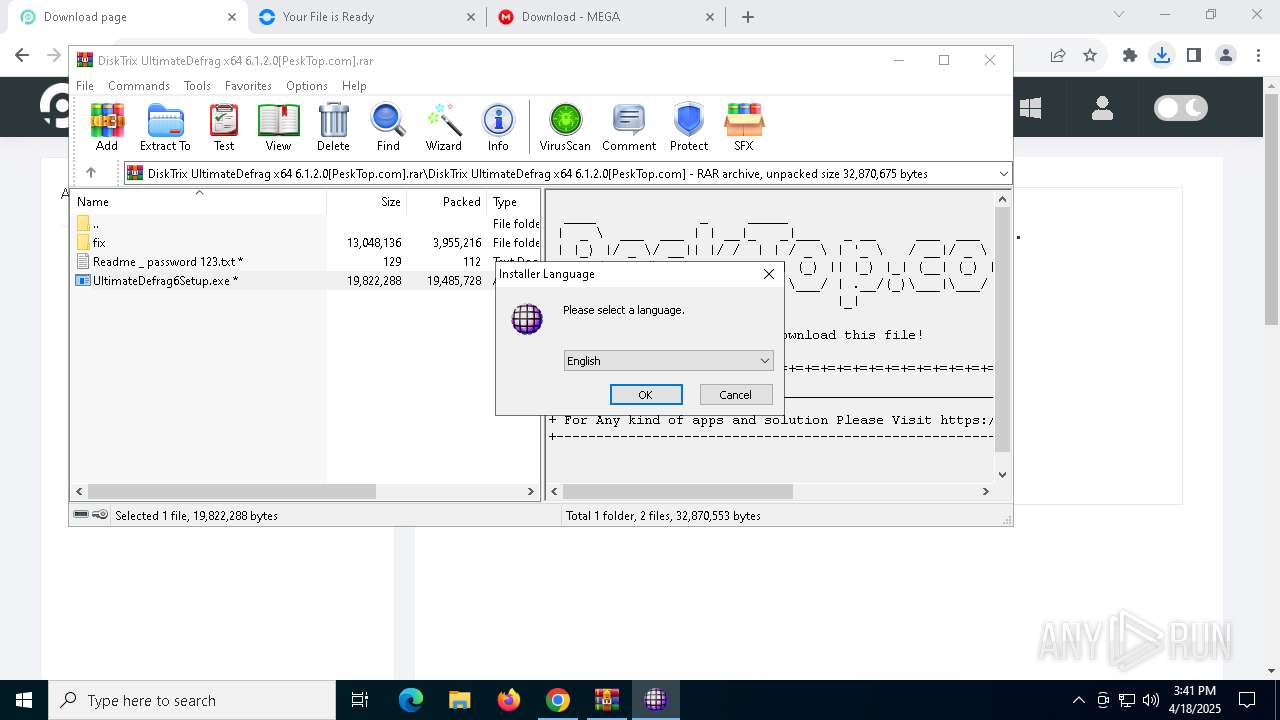
Task: Click the Windows taskbar search box
Action: pyautogui.click(x=192, y=700)
